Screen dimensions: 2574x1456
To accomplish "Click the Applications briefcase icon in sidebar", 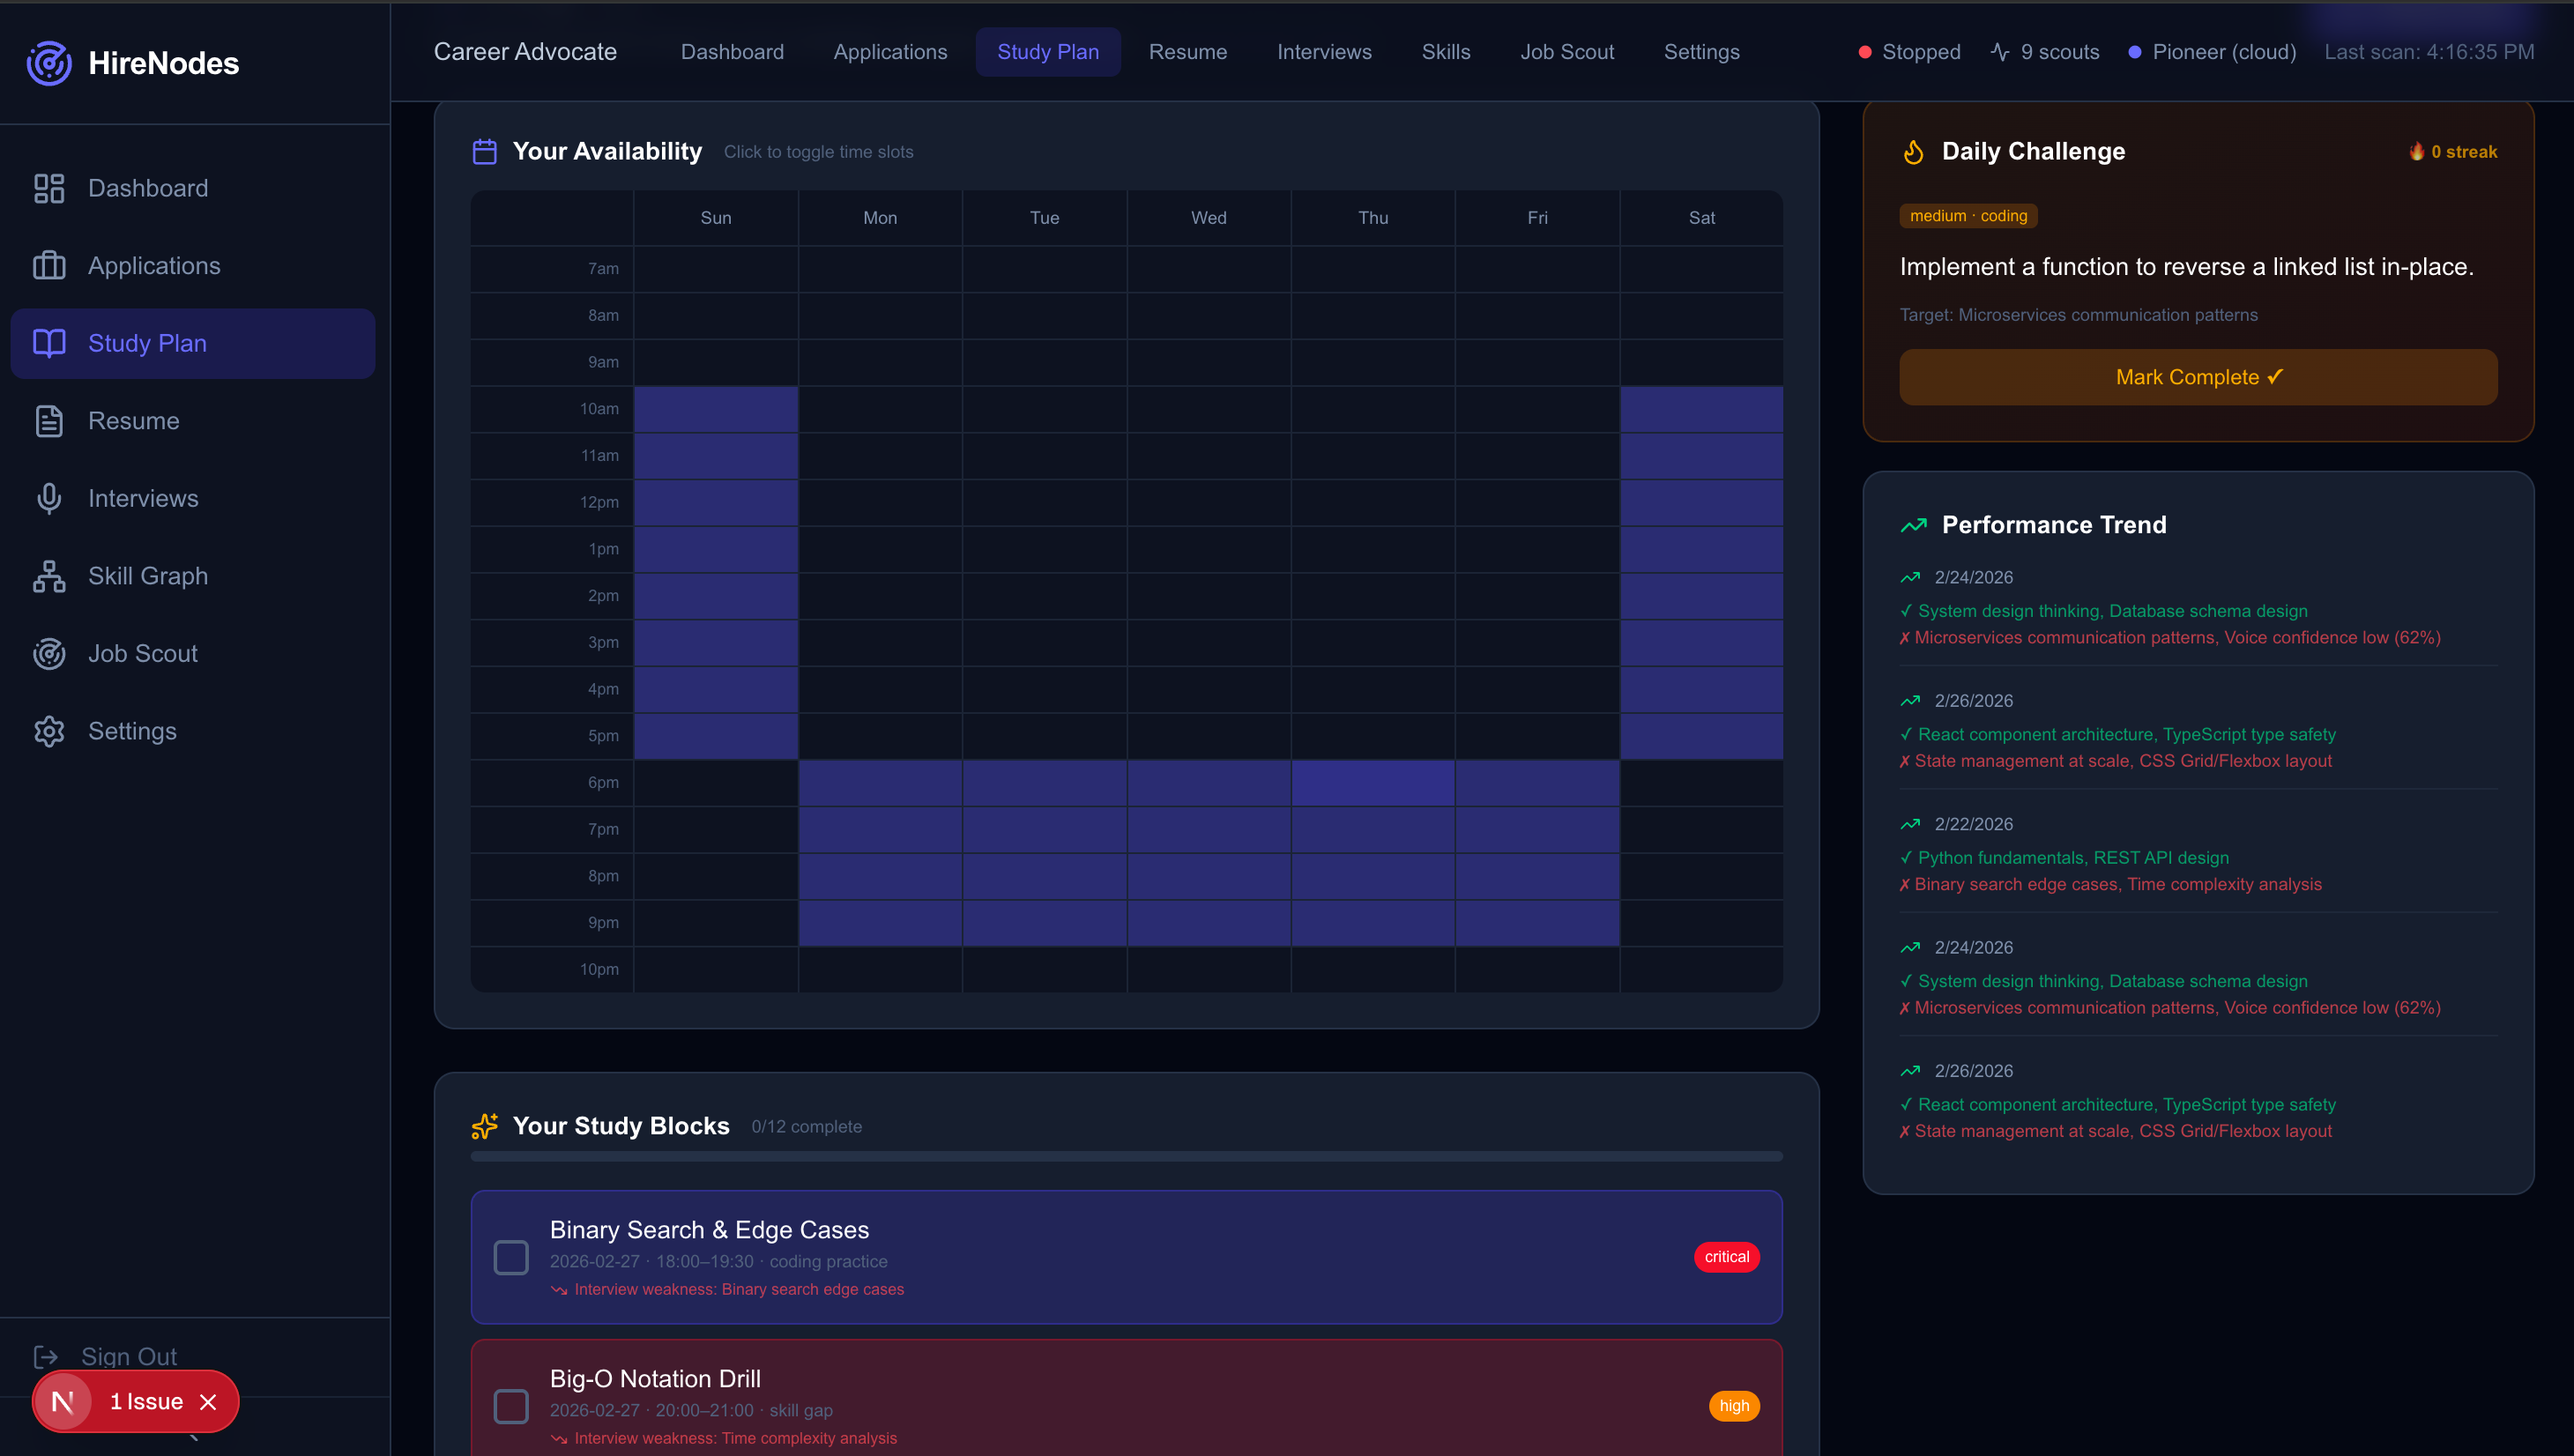I will pos(49,266).
